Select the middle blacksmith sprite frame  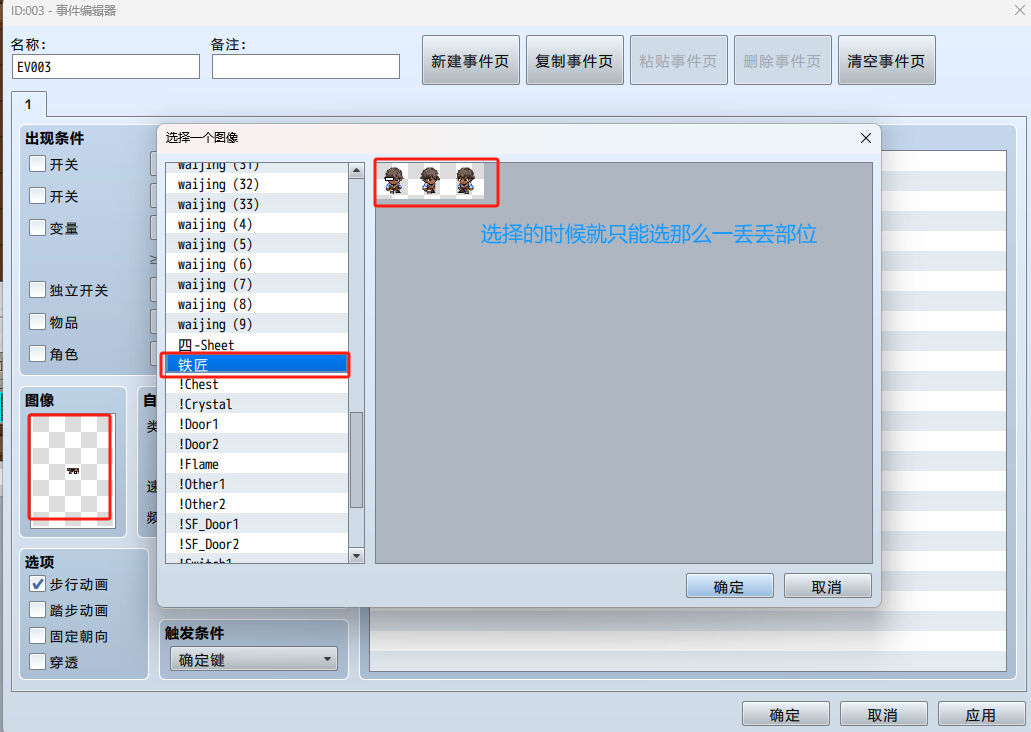(429, 180)
